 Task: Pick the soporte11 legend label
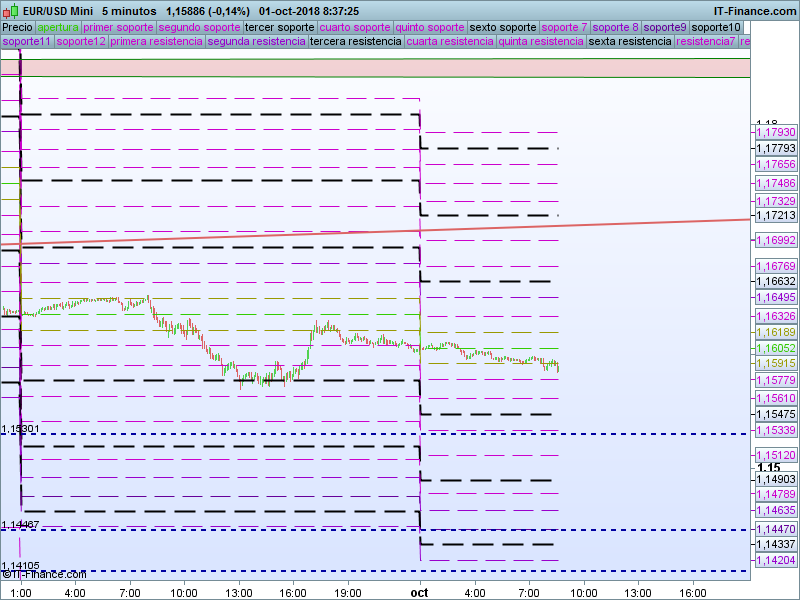27,42
